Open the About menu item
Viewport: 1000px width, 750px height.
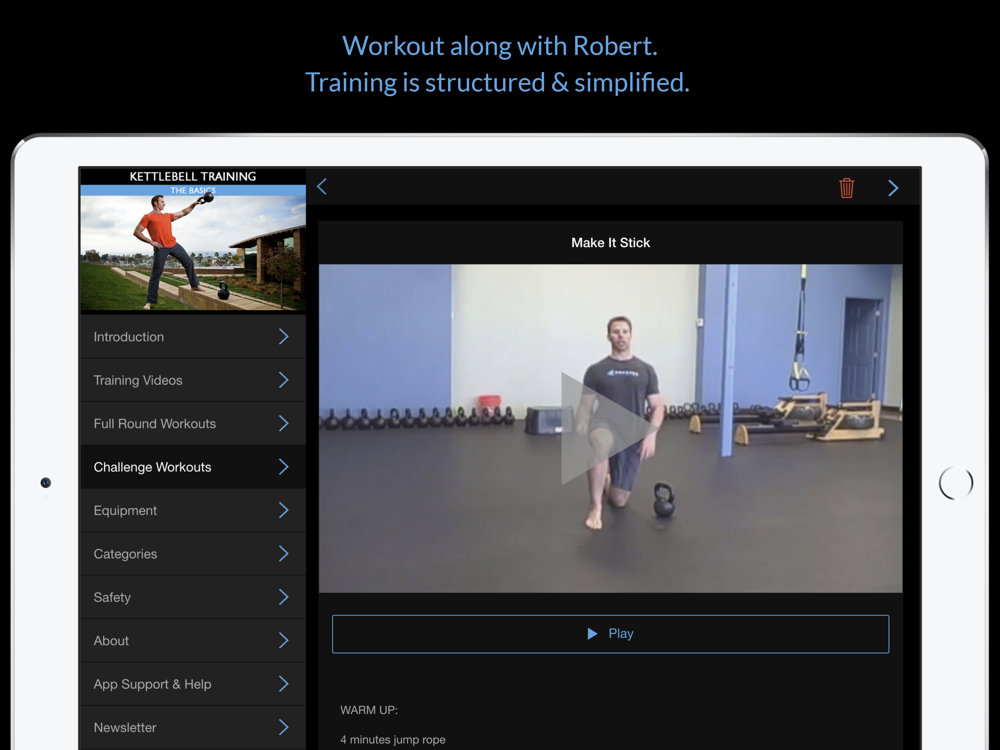point(193,640)
